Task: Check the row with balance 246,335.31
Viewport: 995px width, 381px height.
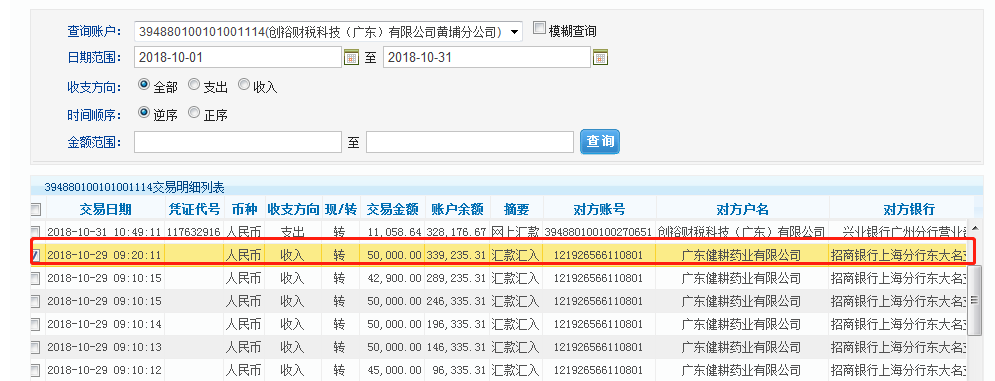Action: (36, 301)
